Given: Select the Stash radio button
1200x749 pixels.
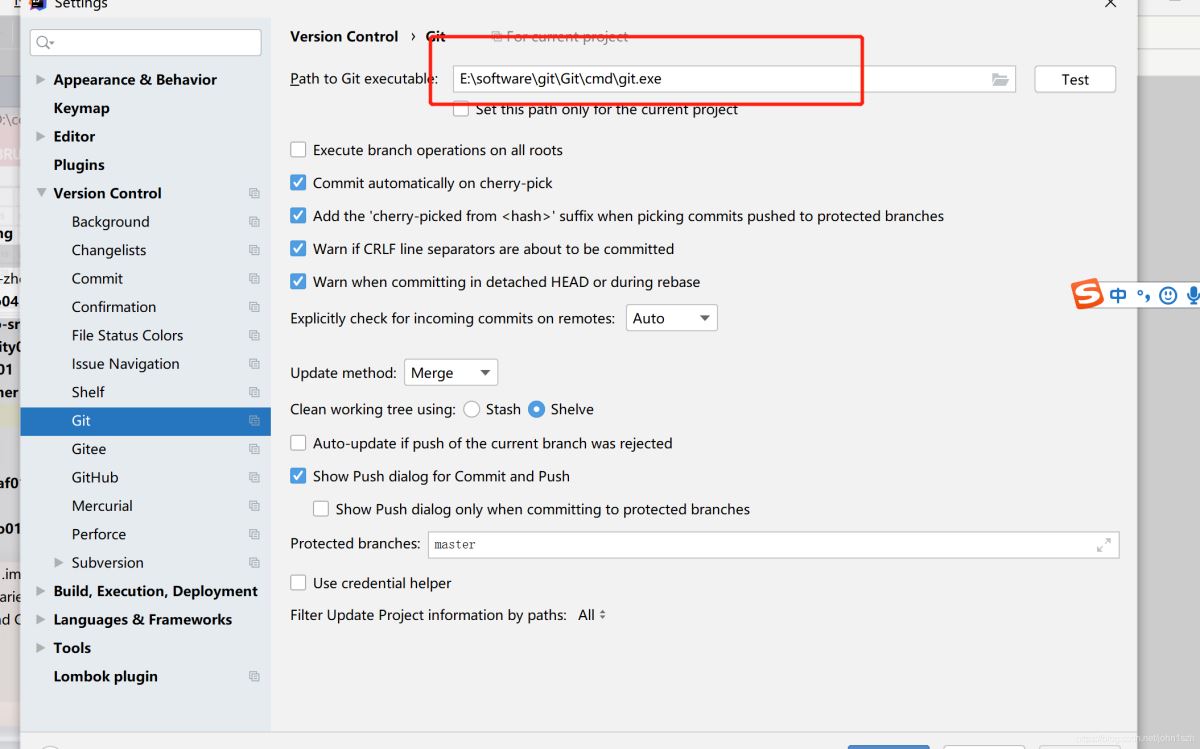Looking at the screenshot, I should coord(472,409).
